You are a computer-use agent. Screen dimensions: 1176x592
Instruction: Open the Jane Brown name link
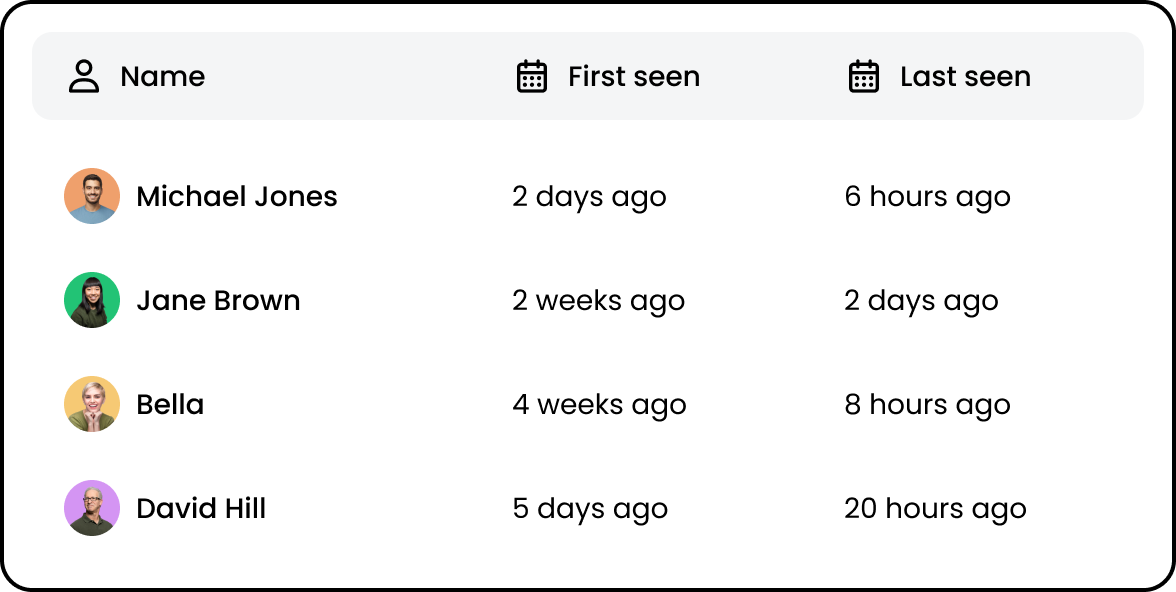(218, 301)
